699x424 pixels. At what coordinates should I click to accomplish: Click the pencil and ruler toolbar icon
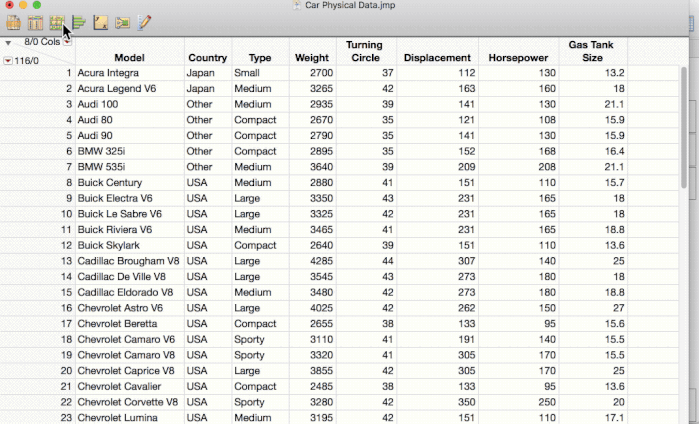[144, 22]
